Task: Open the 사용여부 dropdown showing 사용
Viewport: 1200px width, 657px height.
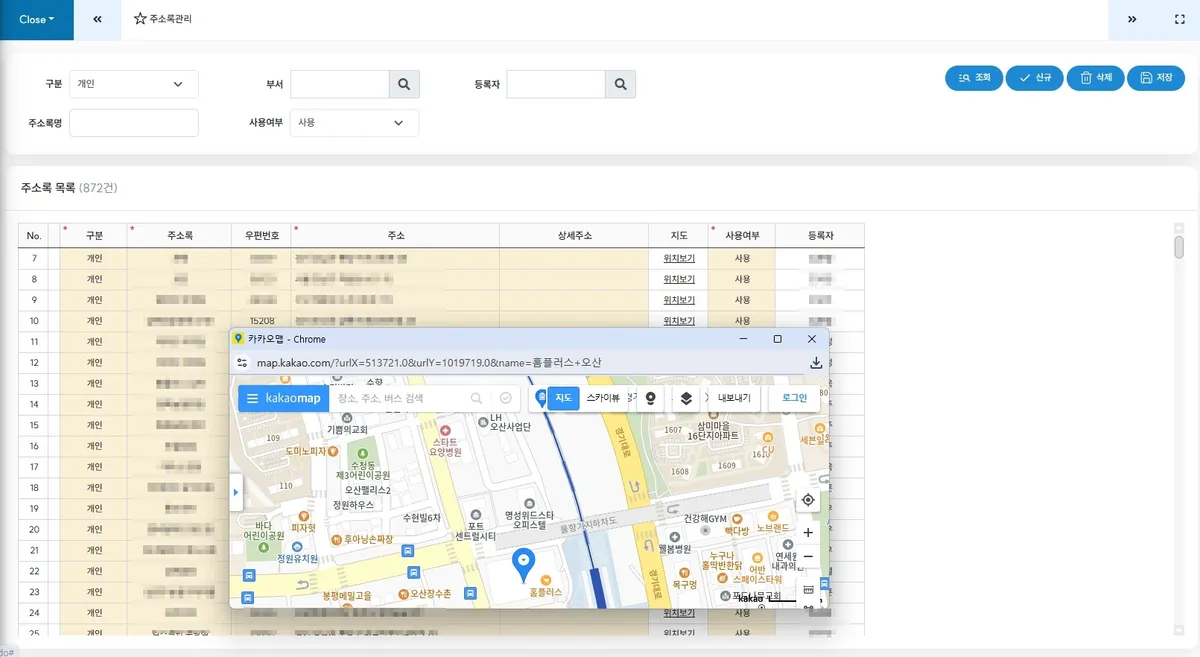Action: pos(354,122)
